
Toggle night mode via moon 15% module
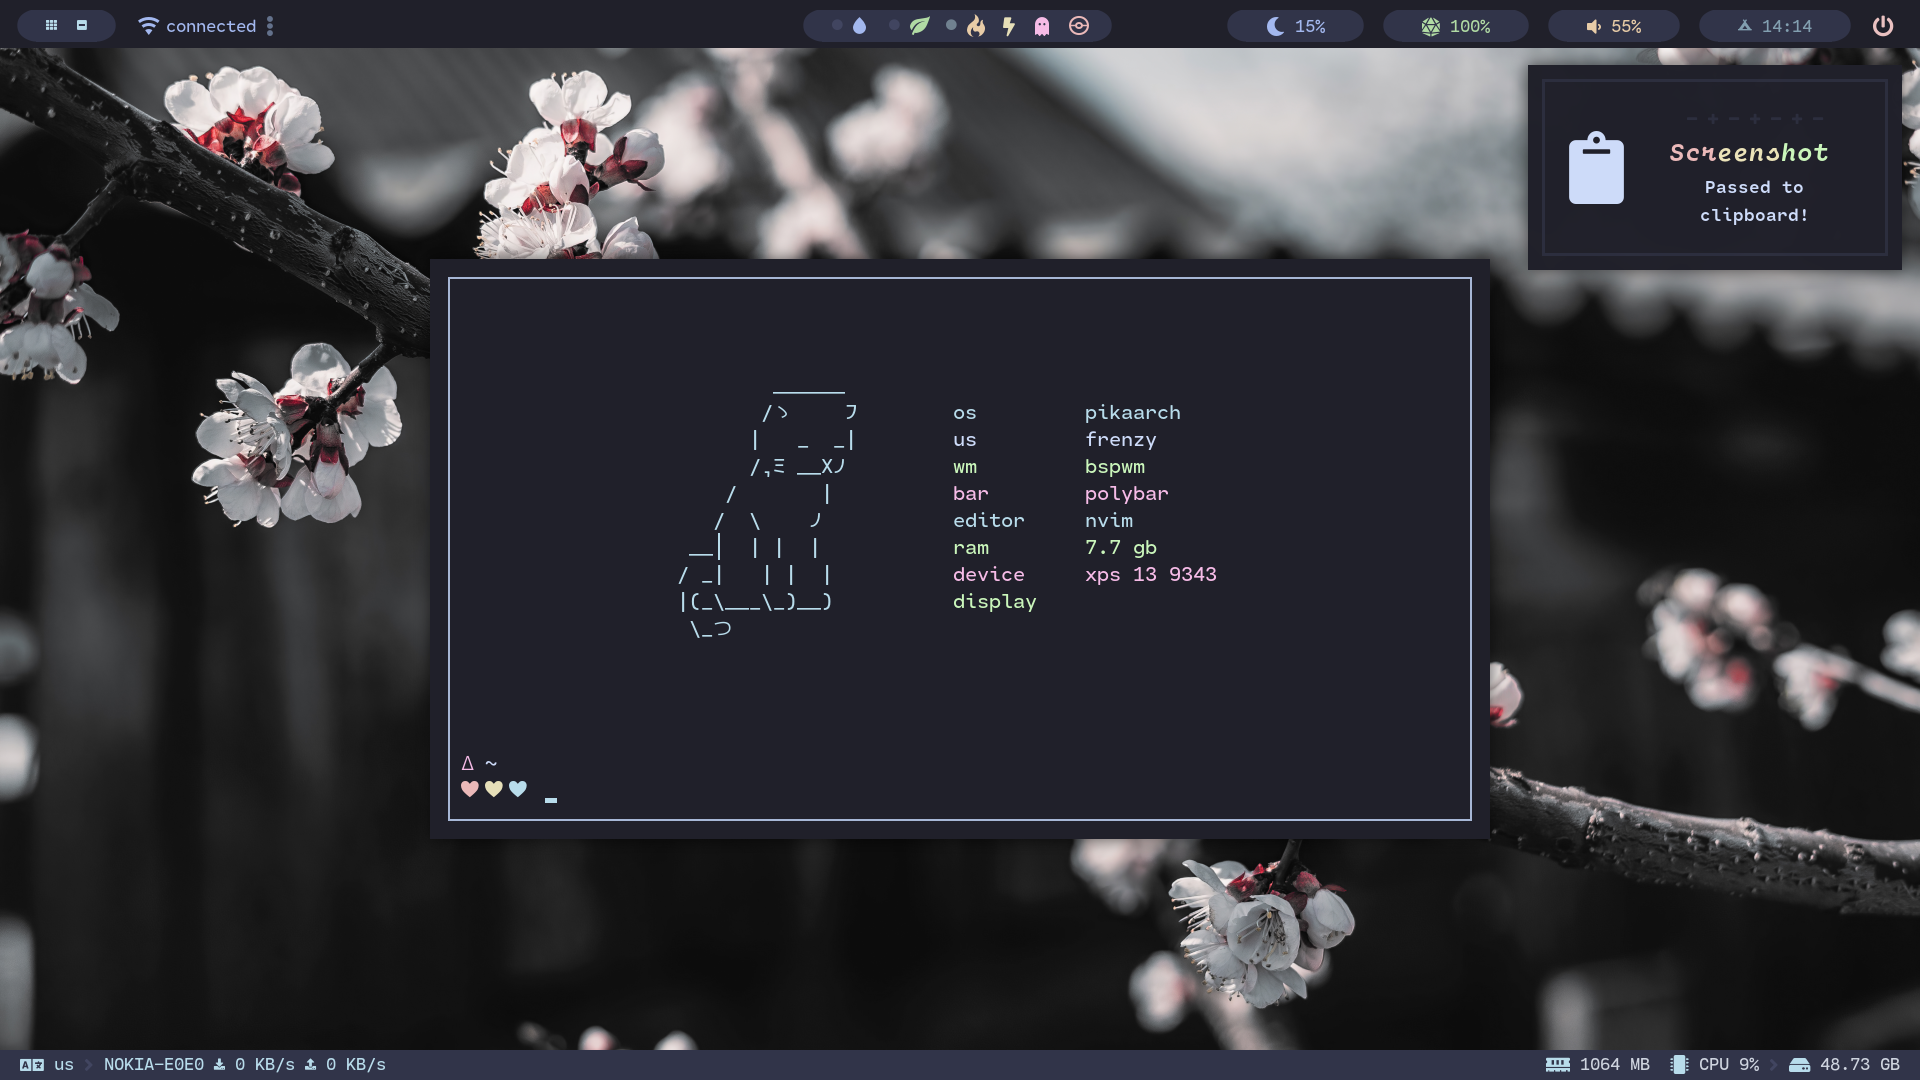(x=1295, y=26)
